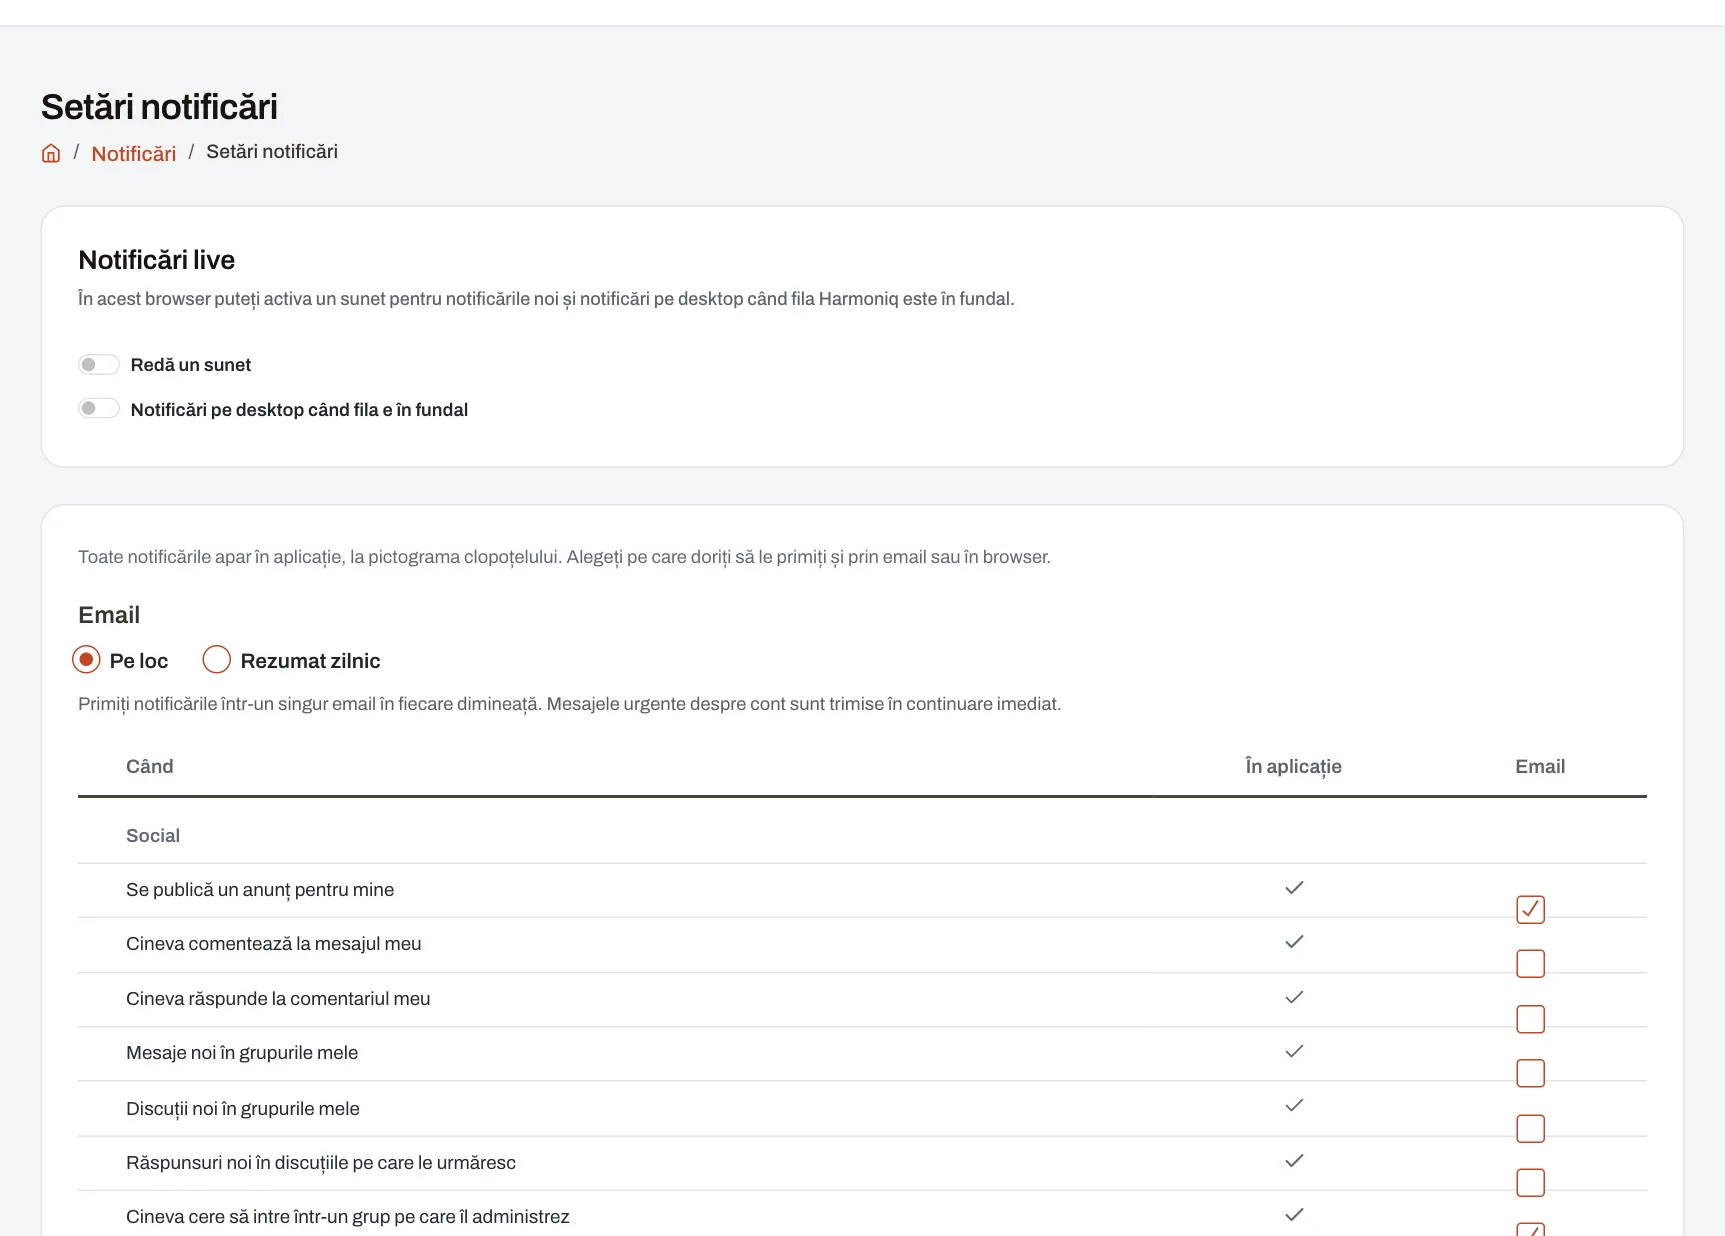1725x1236 pixels.
Task: Click the Setări notificări breadcrumb text
Action: [272, 151]
